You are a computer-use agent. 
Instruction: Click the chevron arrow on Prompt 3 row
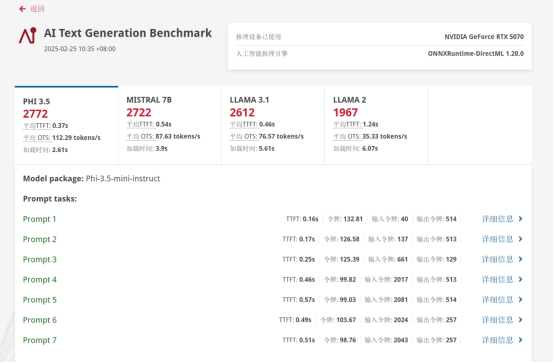(520, 259)
